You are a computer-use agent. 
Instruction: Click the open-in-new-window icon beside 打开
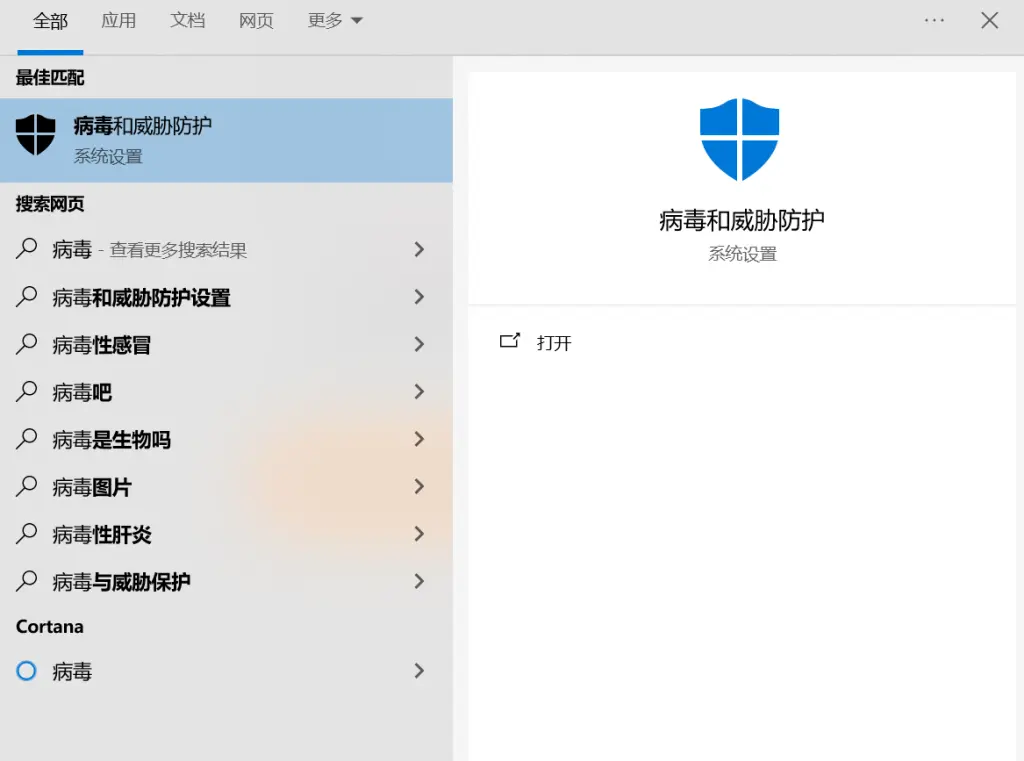(509, 340)
